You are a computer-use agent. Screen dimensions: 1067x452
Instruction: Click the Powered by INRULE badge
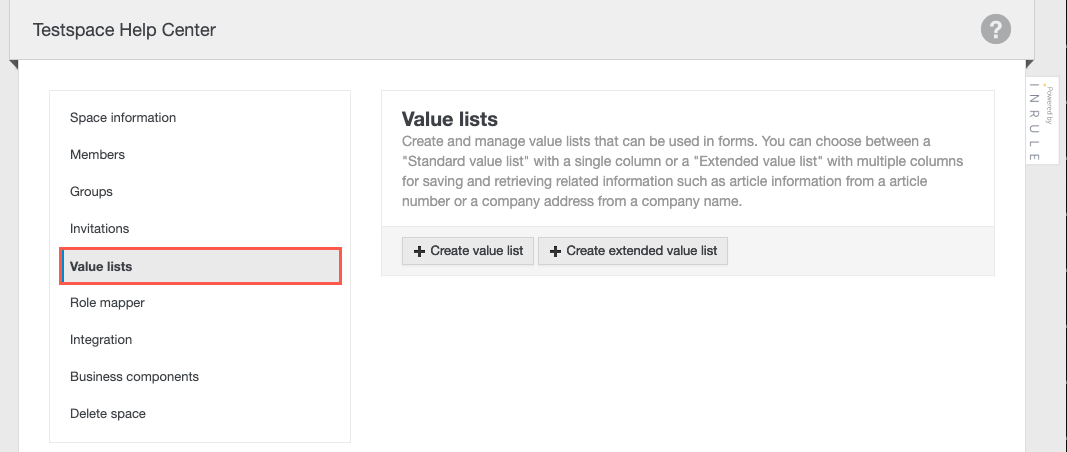click(1048, 121)
